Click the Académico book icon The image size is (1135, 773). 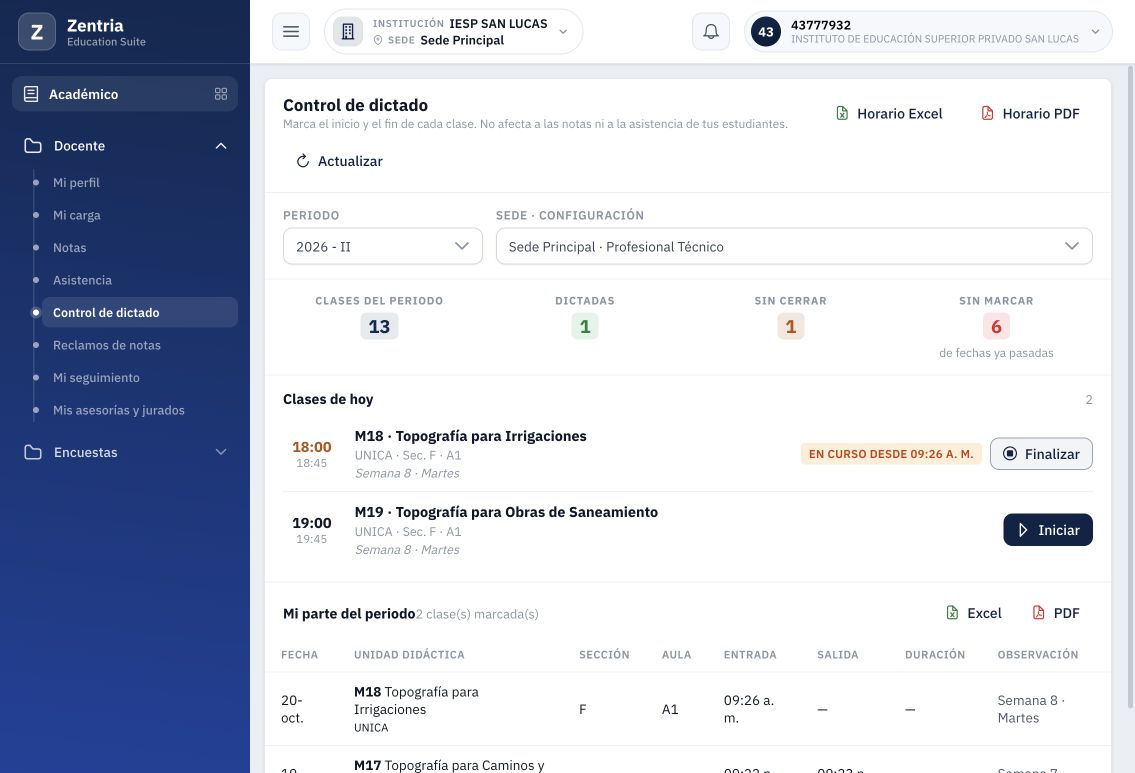point(31,94)
